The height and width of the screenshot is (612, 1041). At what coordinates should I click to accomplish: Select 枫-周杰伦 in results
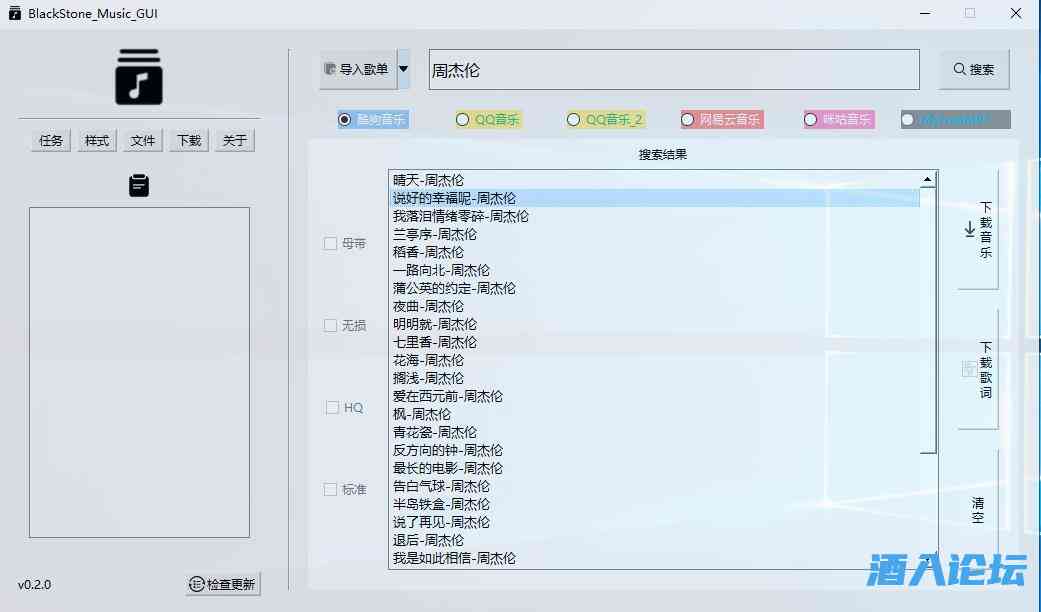pos(655,414)
